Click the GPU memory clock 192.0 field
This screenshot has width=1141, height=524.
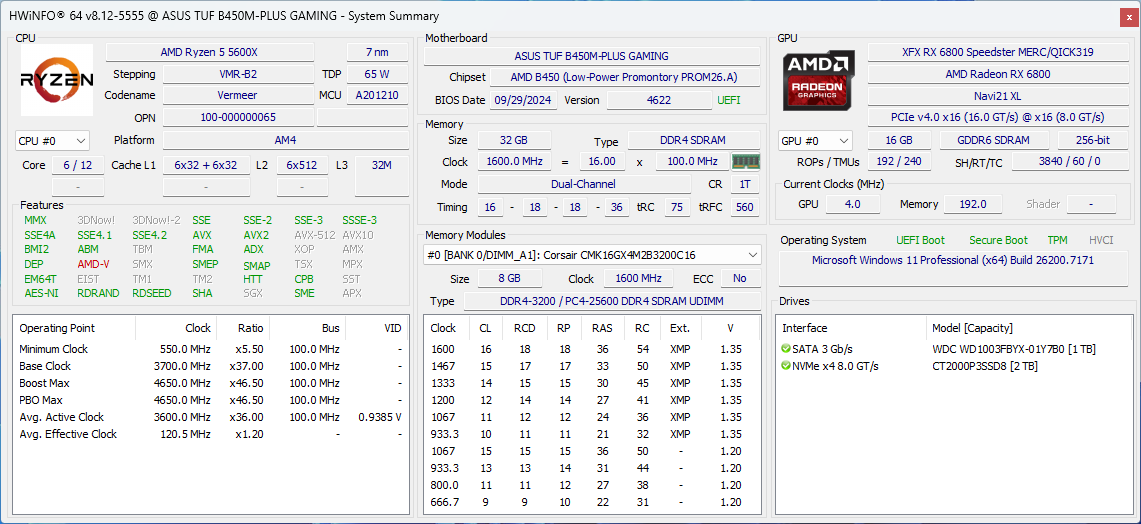point(973,205)
